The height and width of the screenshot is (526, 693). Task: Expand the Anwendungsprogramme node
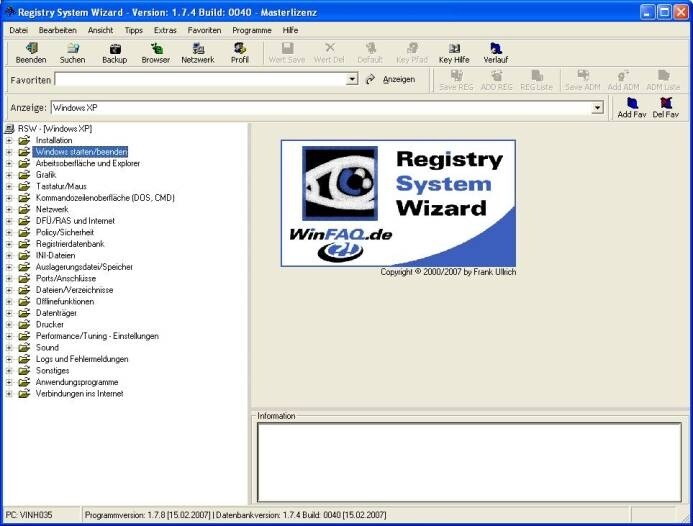pos(9,382)
